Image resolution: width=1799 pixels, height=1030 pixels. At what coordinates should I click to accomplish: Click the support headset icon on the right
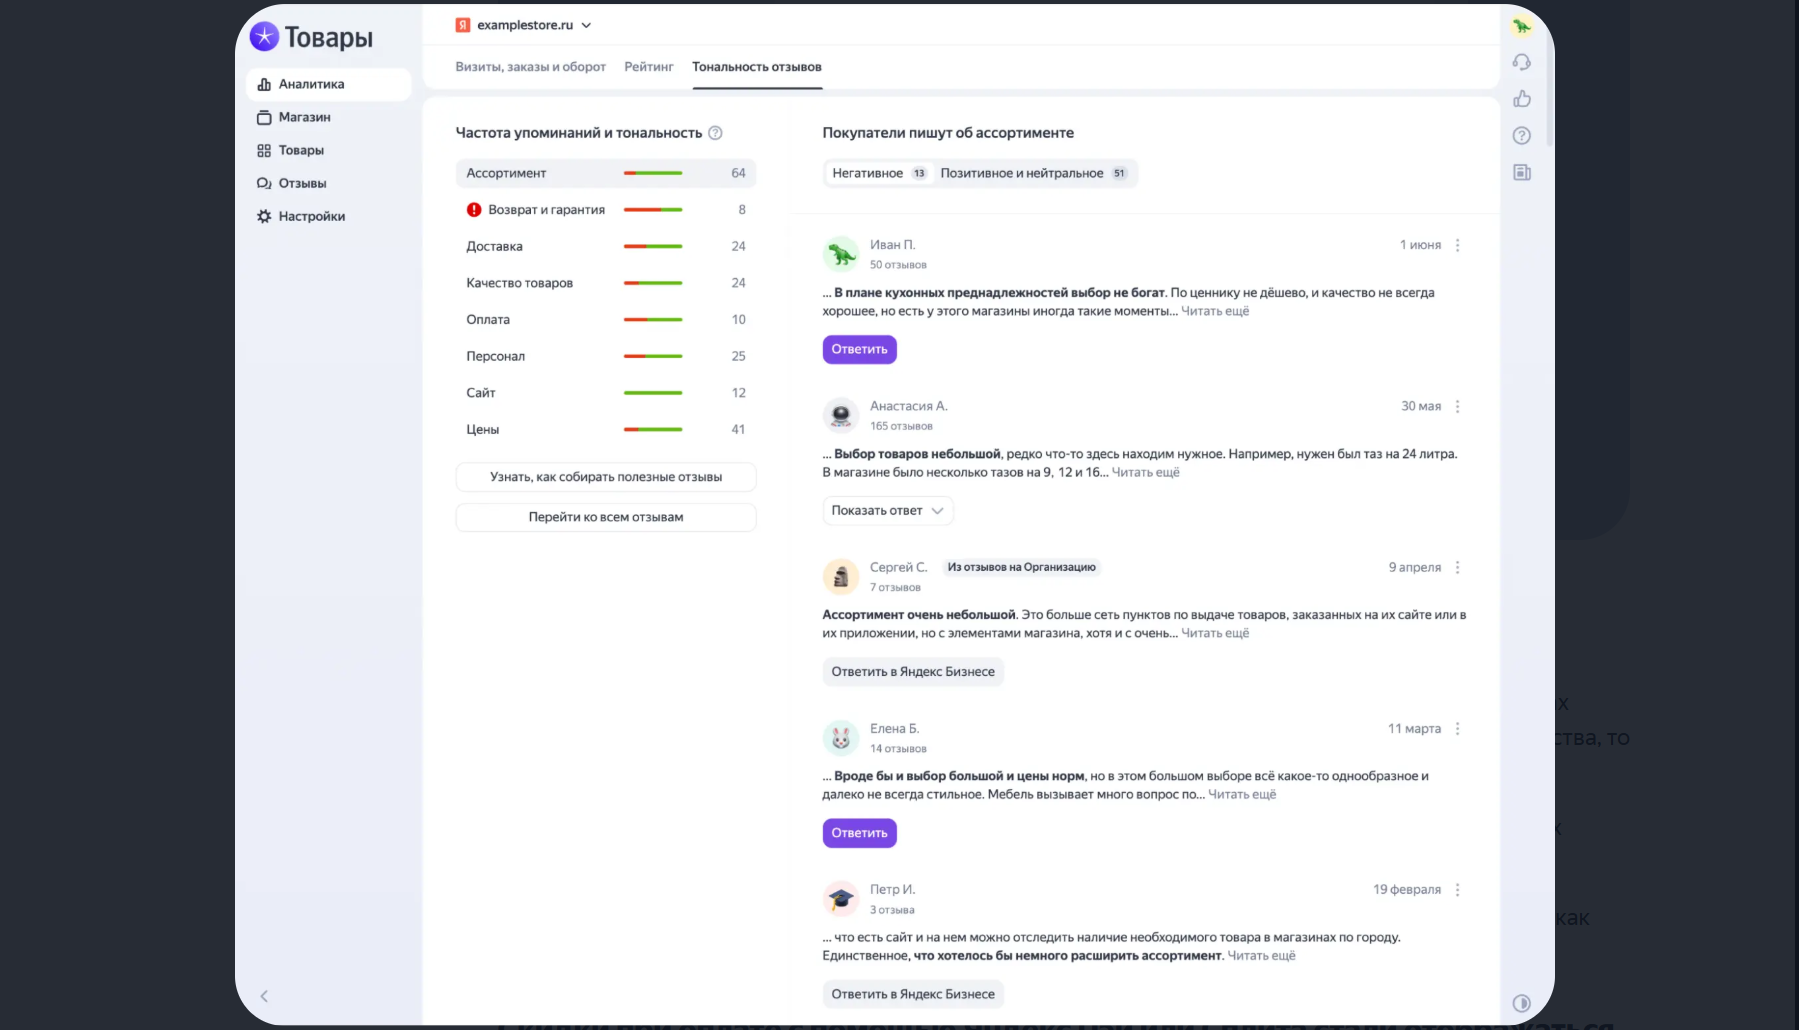1521,62
